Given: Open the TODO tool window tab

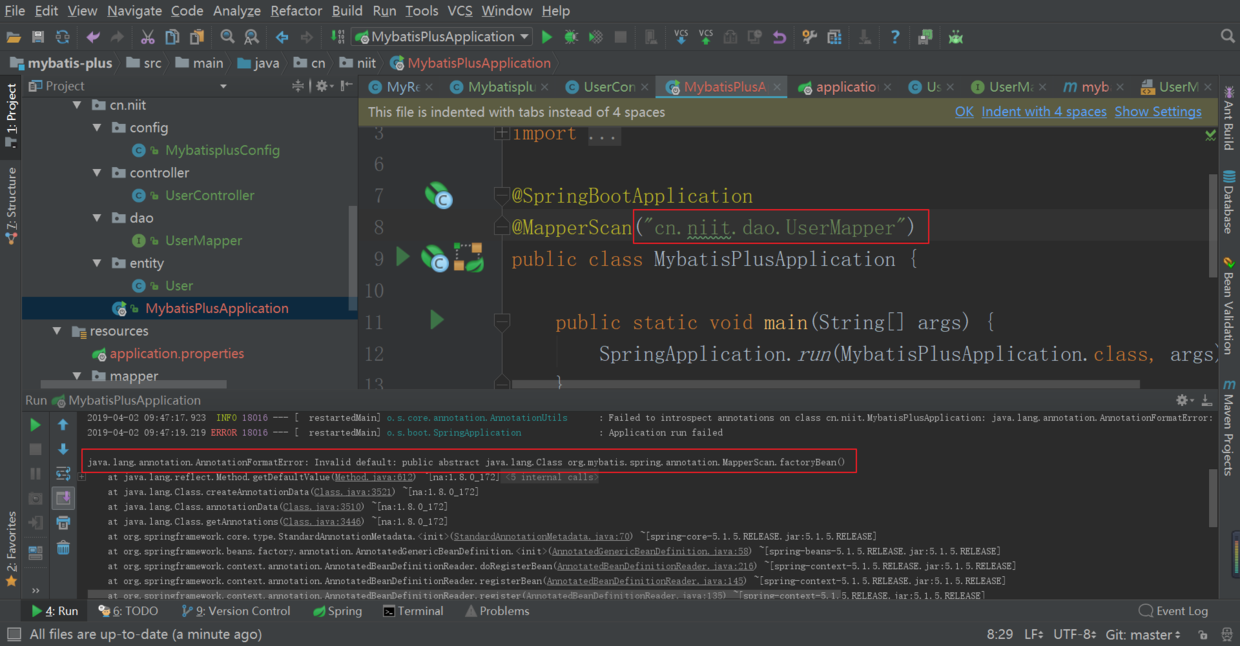Looking at the screenshot, I should [x=128, y=611].
